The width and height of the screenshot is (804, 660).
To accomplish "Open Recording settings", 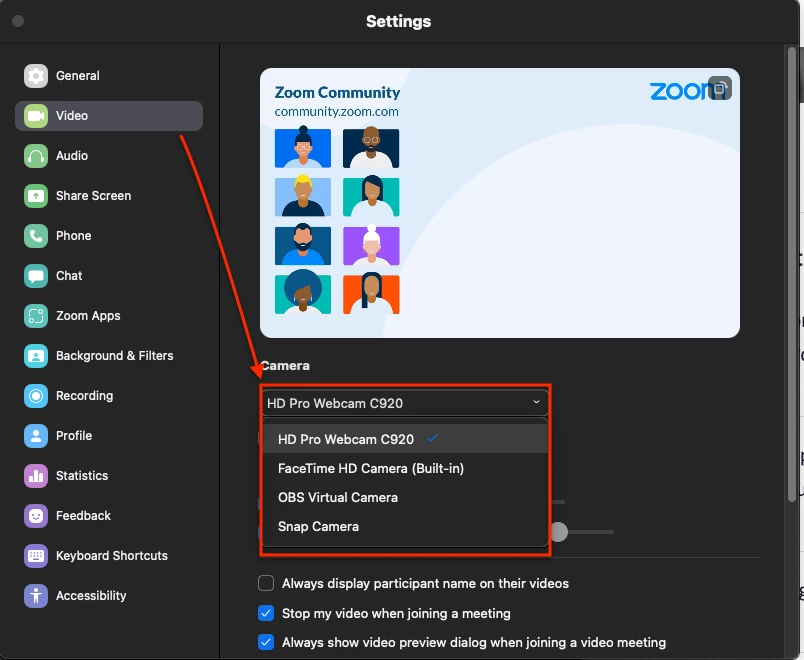I will pyautogui.click(x=85, y=396).
